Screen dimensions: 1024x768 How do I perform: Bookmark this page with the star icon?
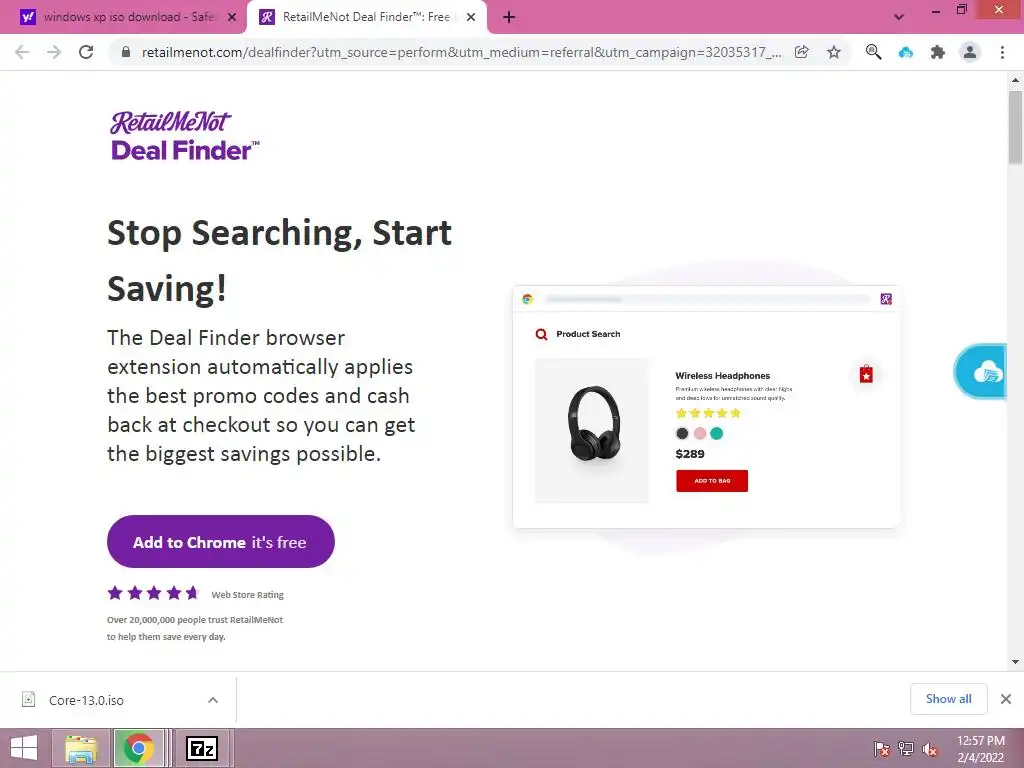tap(834, 52)
